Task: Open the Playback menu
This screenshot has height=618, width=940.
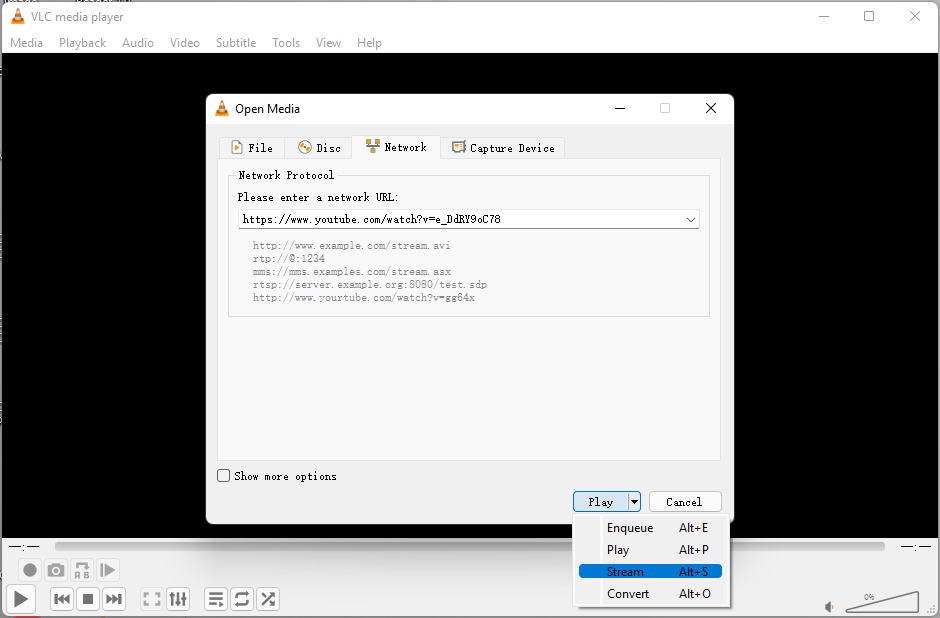Action: tap(82, 43)
